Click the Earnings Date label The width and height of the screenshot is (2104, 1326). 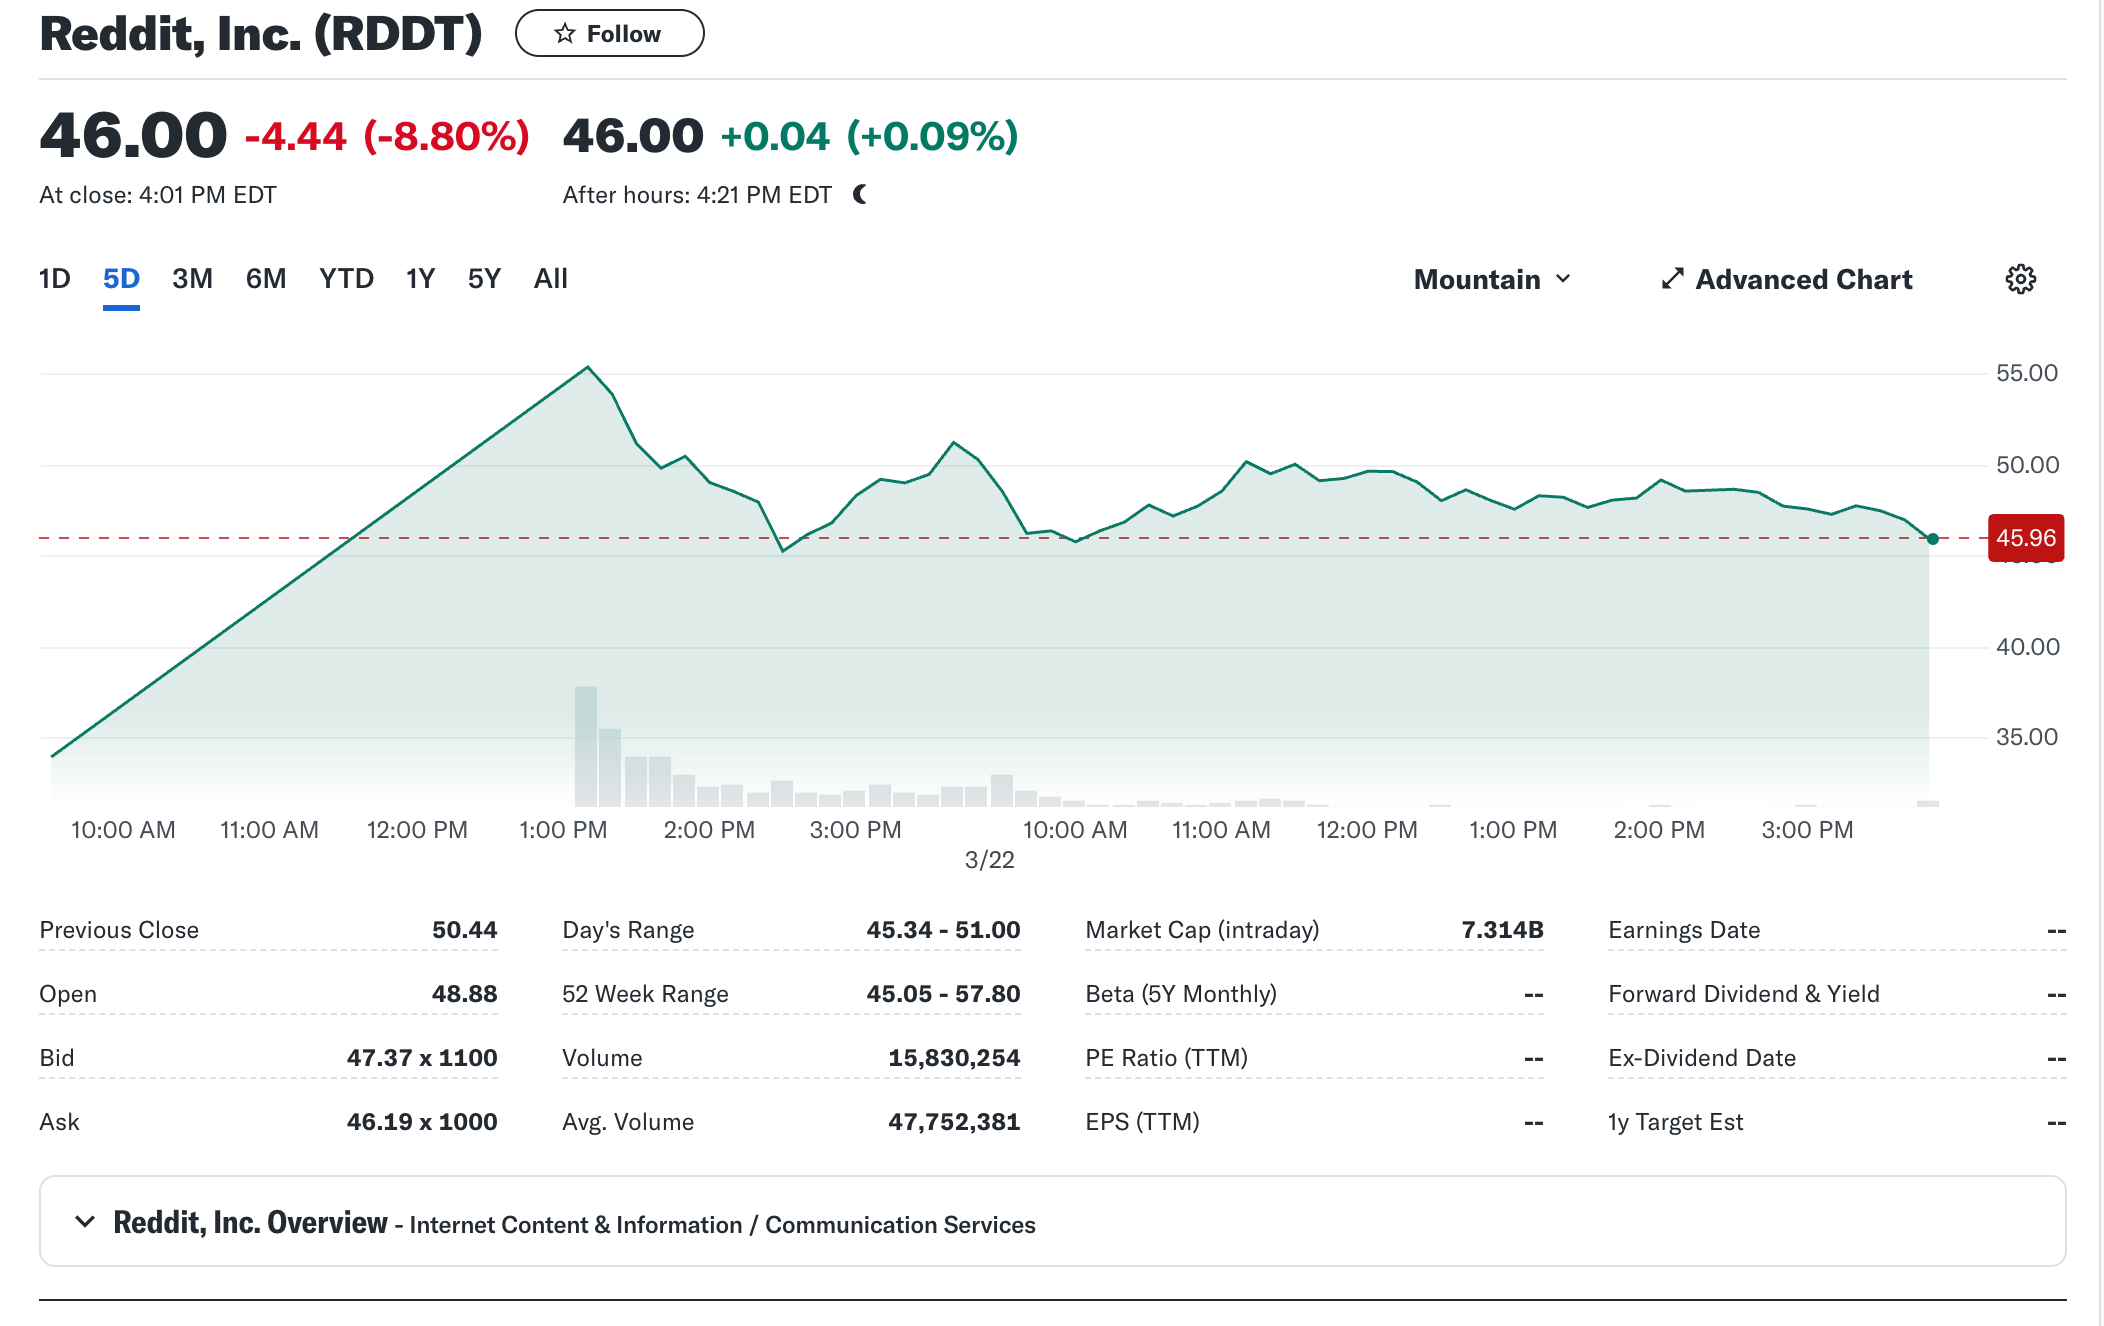pos(1684,930)
